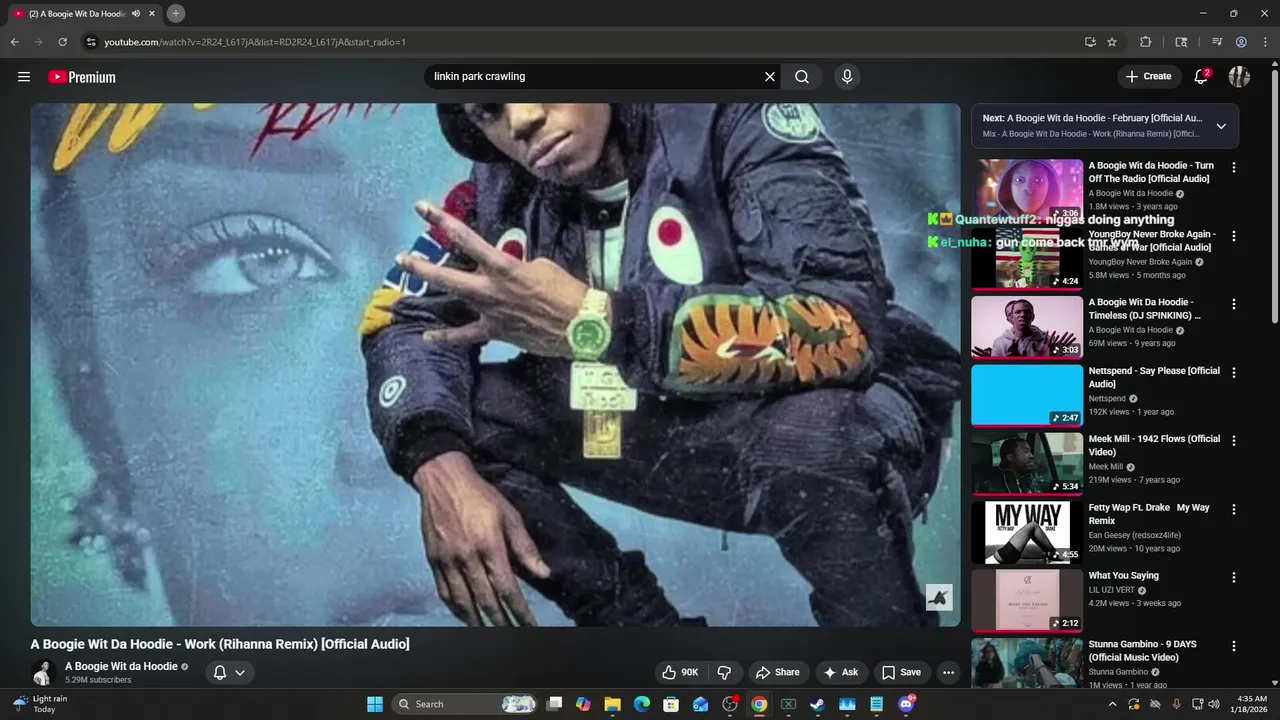The width and height of the screenshot is (1280, 720).
Task: Open more actions below the video
Action: point(948,673)
